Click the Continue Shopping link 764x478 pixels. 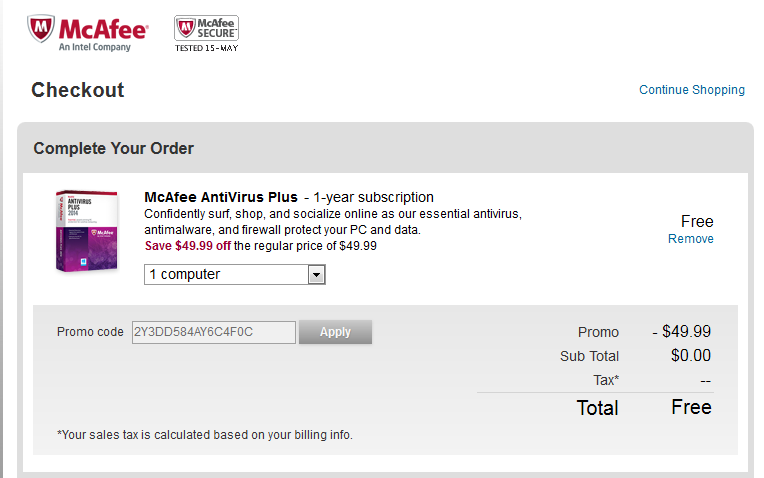(x=692, y=90)
